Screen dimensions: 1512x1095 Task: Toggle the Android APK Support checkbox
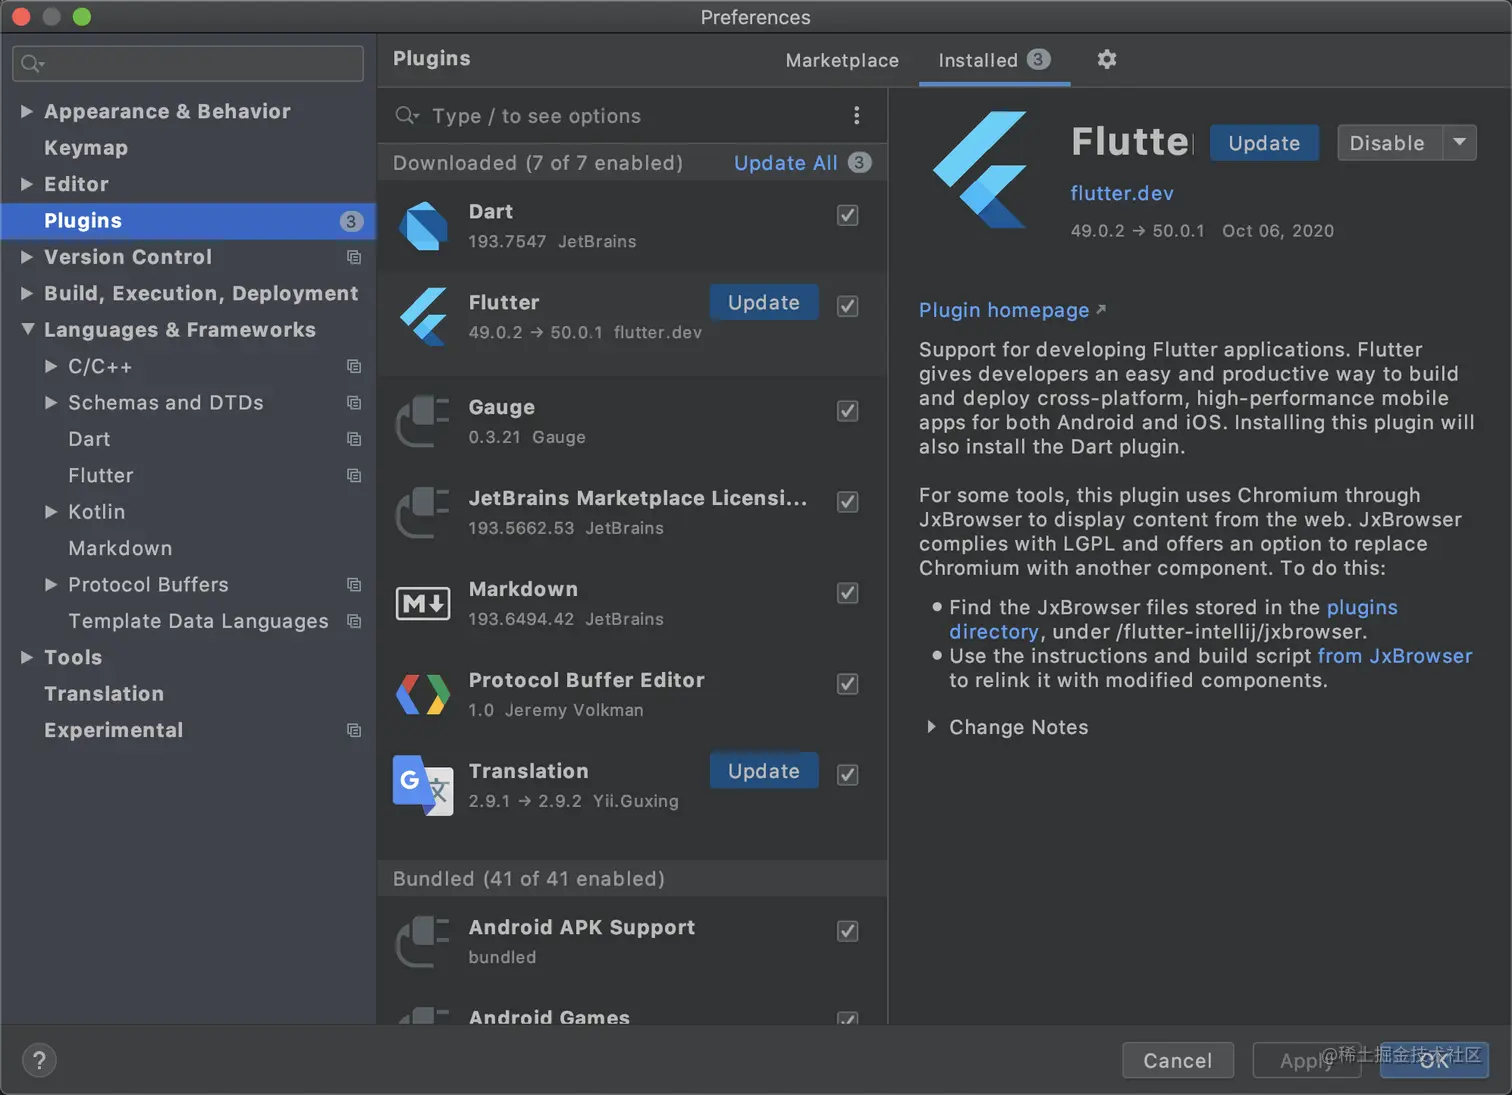pyautogui.click(x=847, y=931)
